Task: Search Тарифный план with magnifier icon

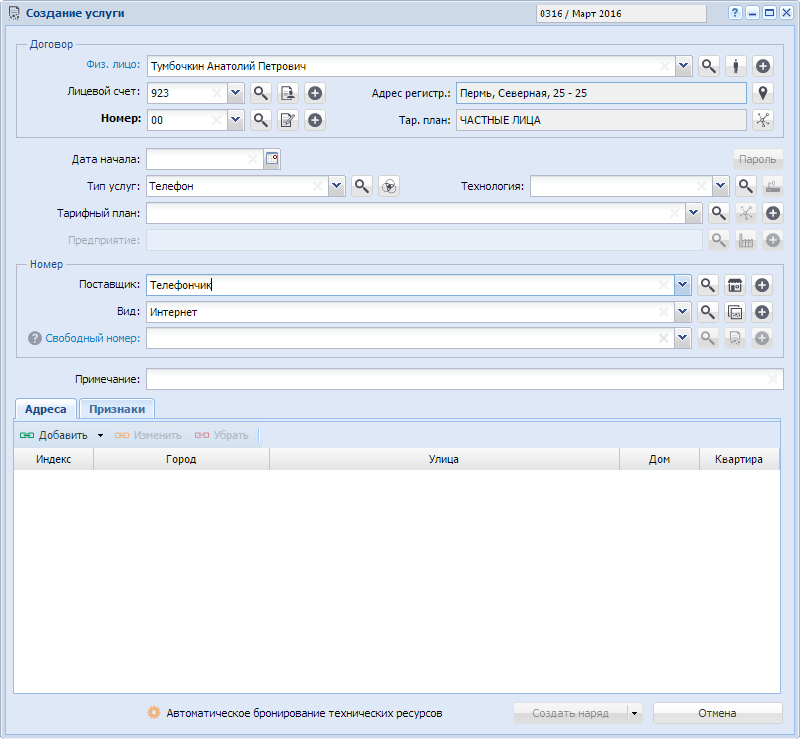Action: [719, 213]
